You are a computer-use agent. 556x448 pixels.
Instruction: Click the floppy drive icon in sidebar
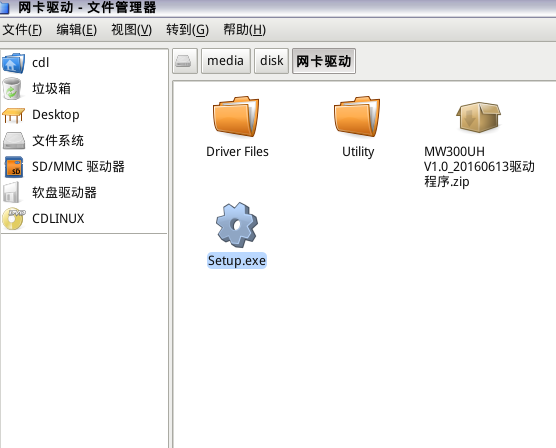coord(12,193)
